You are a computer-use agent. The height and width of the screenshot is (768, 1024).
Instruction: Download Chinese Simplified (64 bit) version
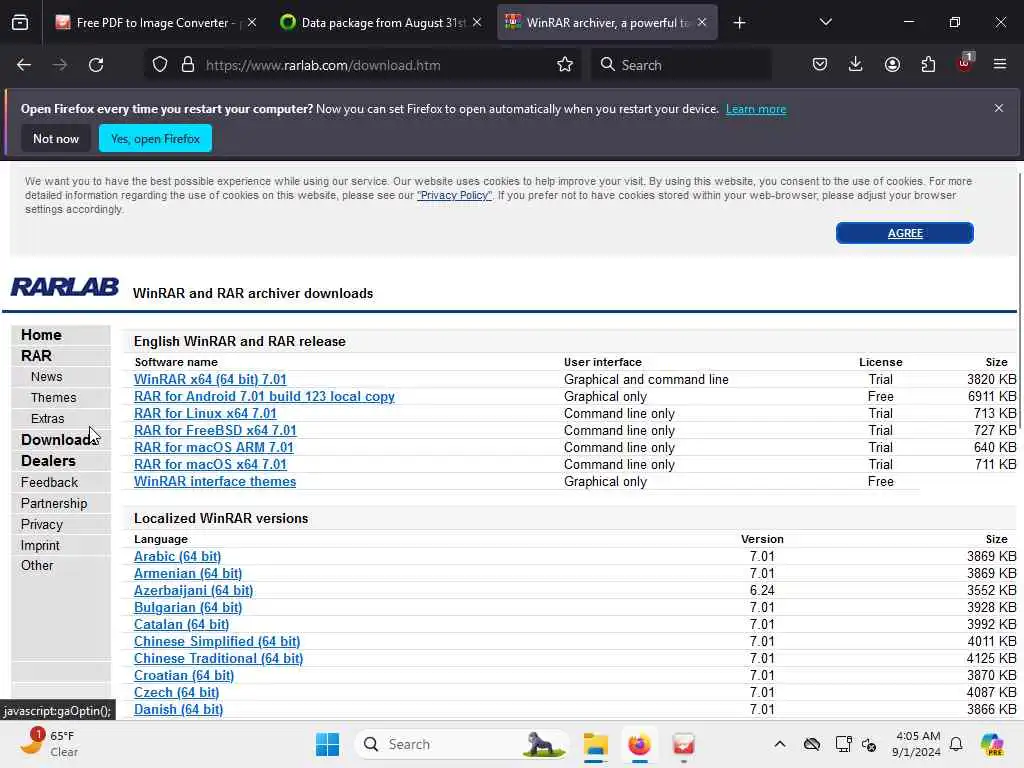coord(217,641)
